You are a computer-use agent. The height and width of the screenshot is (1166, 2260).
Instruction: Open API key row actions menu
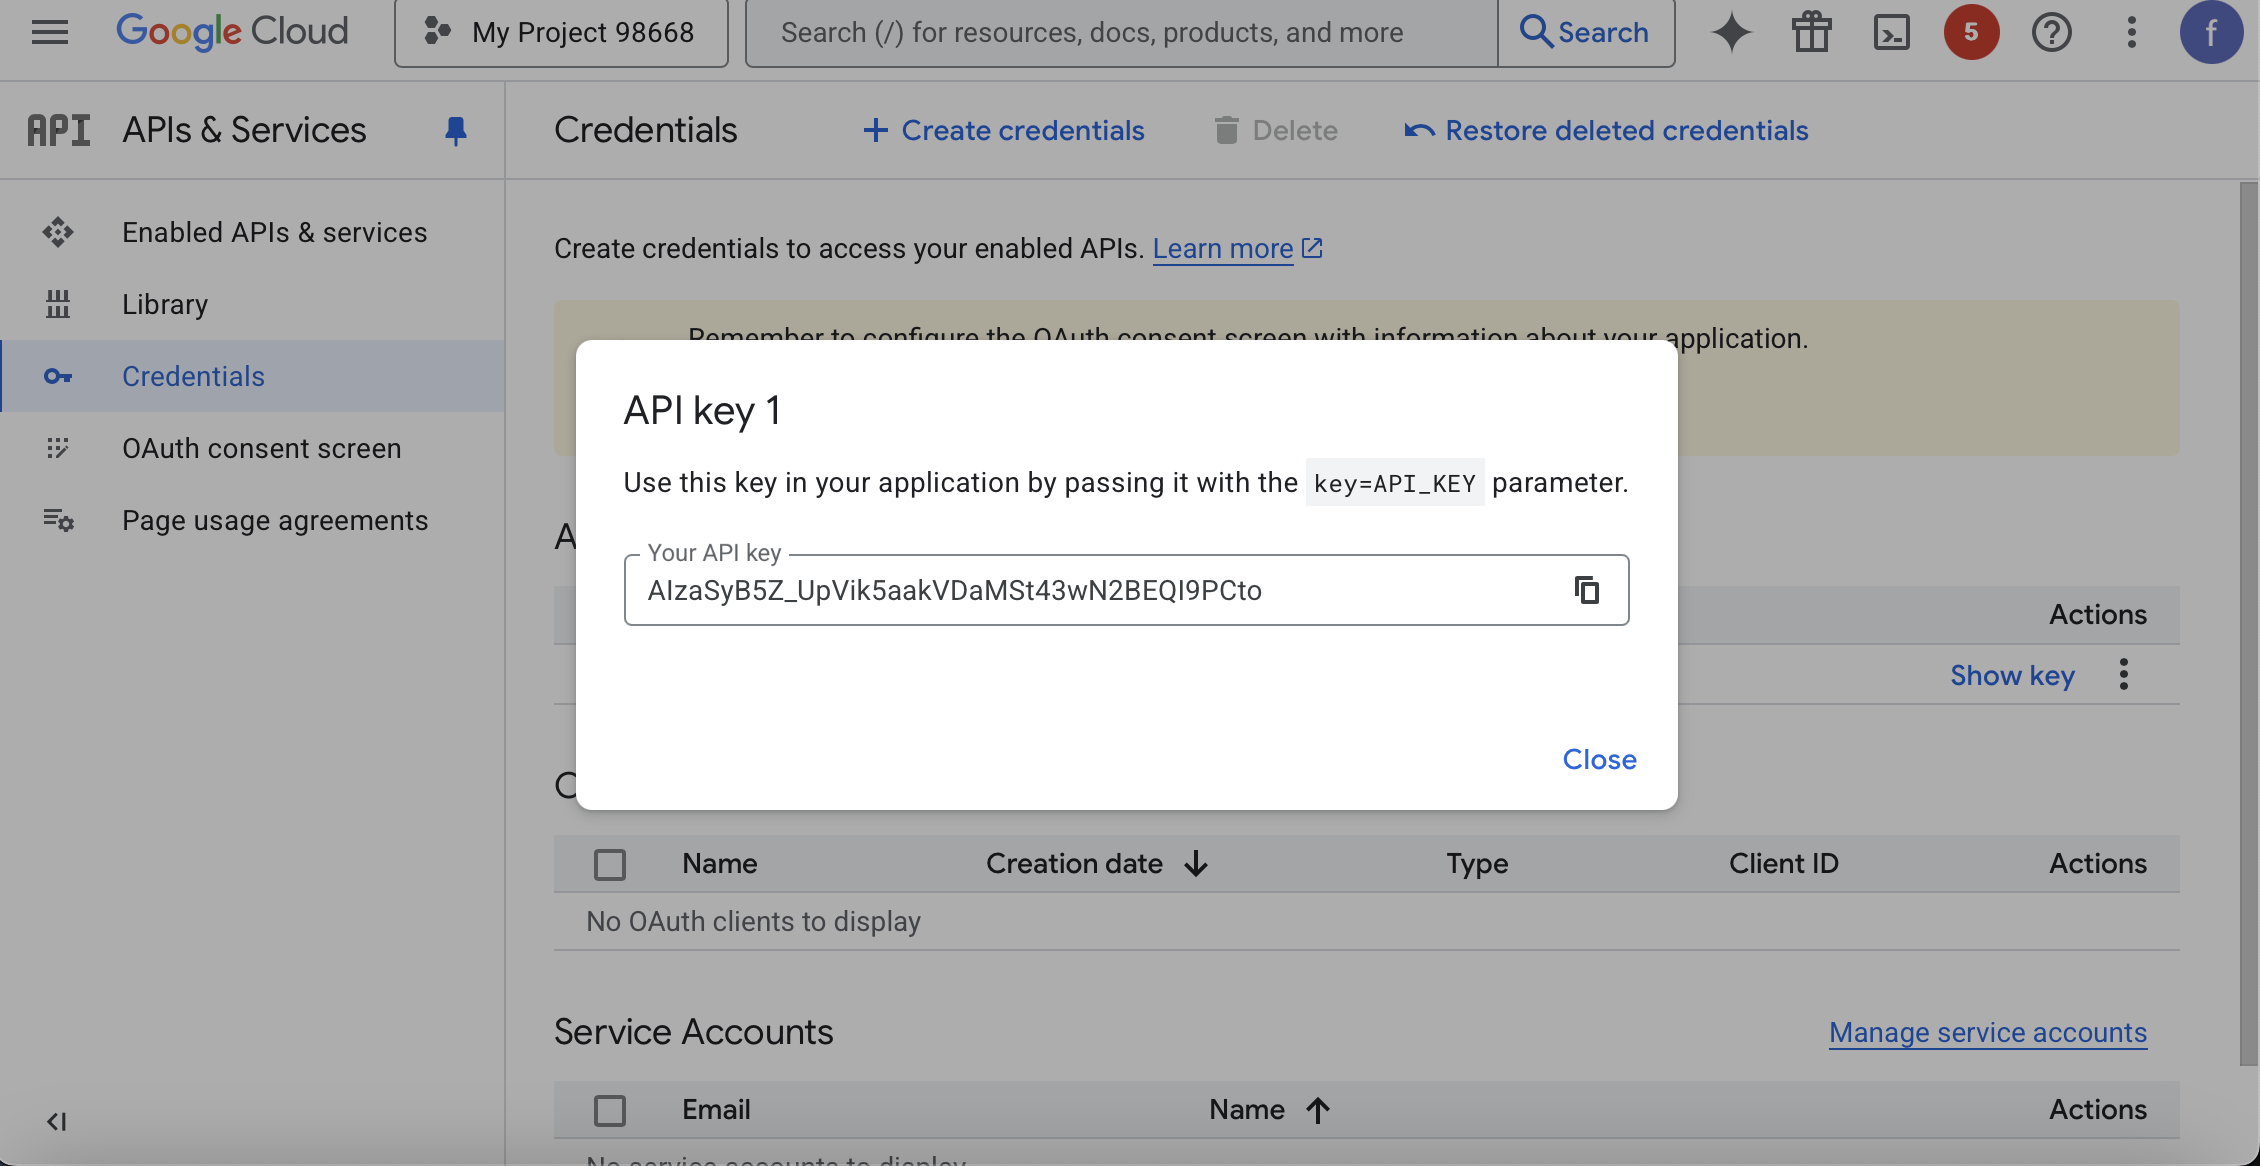click(2124, 675)
